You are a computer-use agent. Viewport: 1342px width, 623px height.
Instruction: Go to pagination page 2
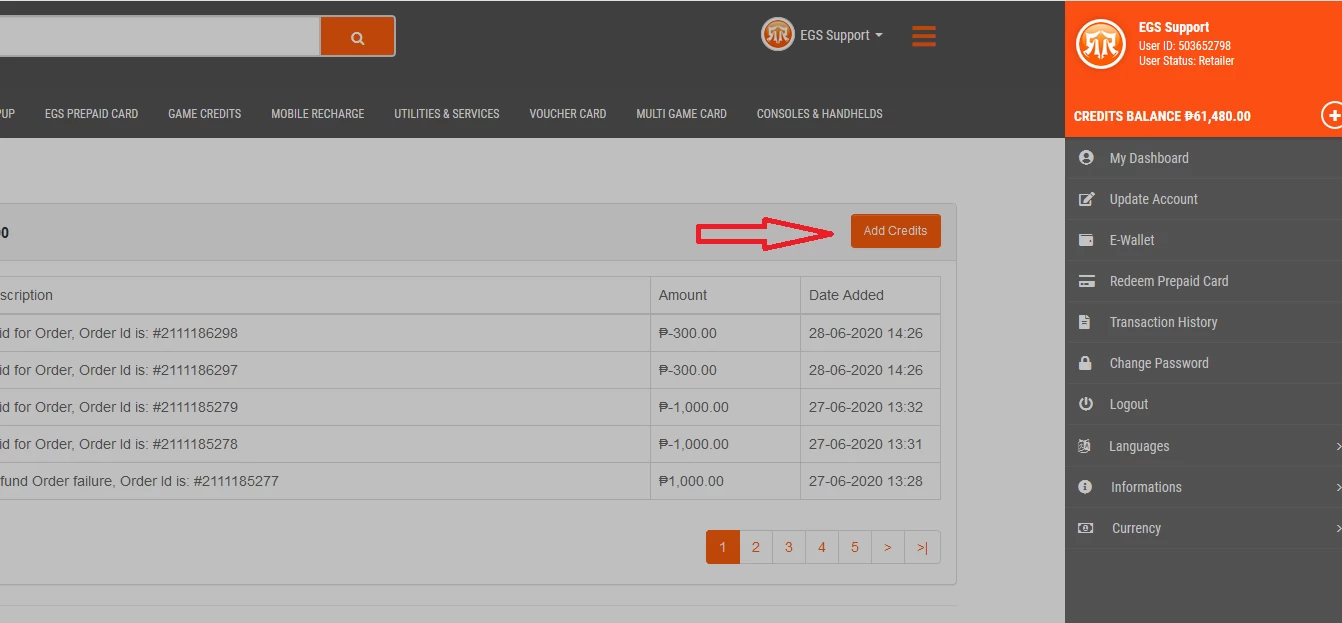(756, 547)
